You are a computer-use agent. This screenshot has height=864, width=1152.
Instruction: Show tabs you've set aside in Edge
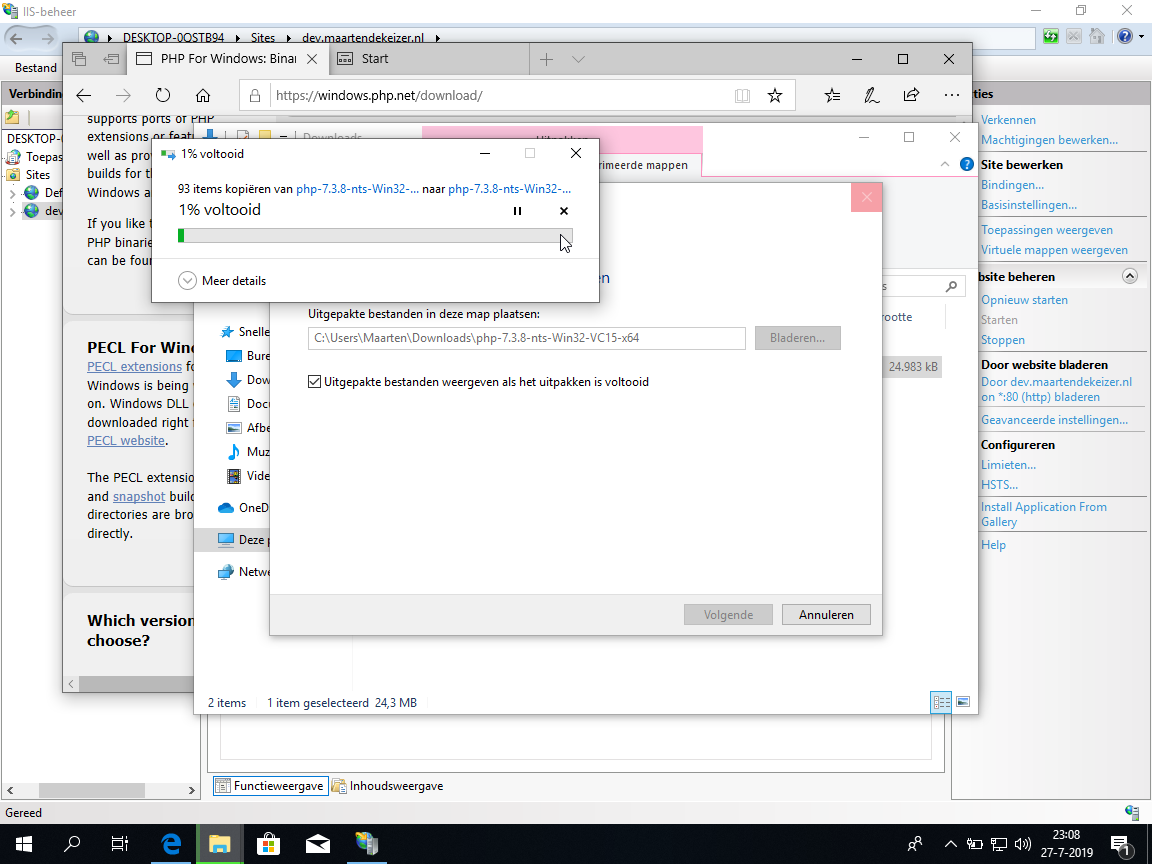tap(79, 60)
